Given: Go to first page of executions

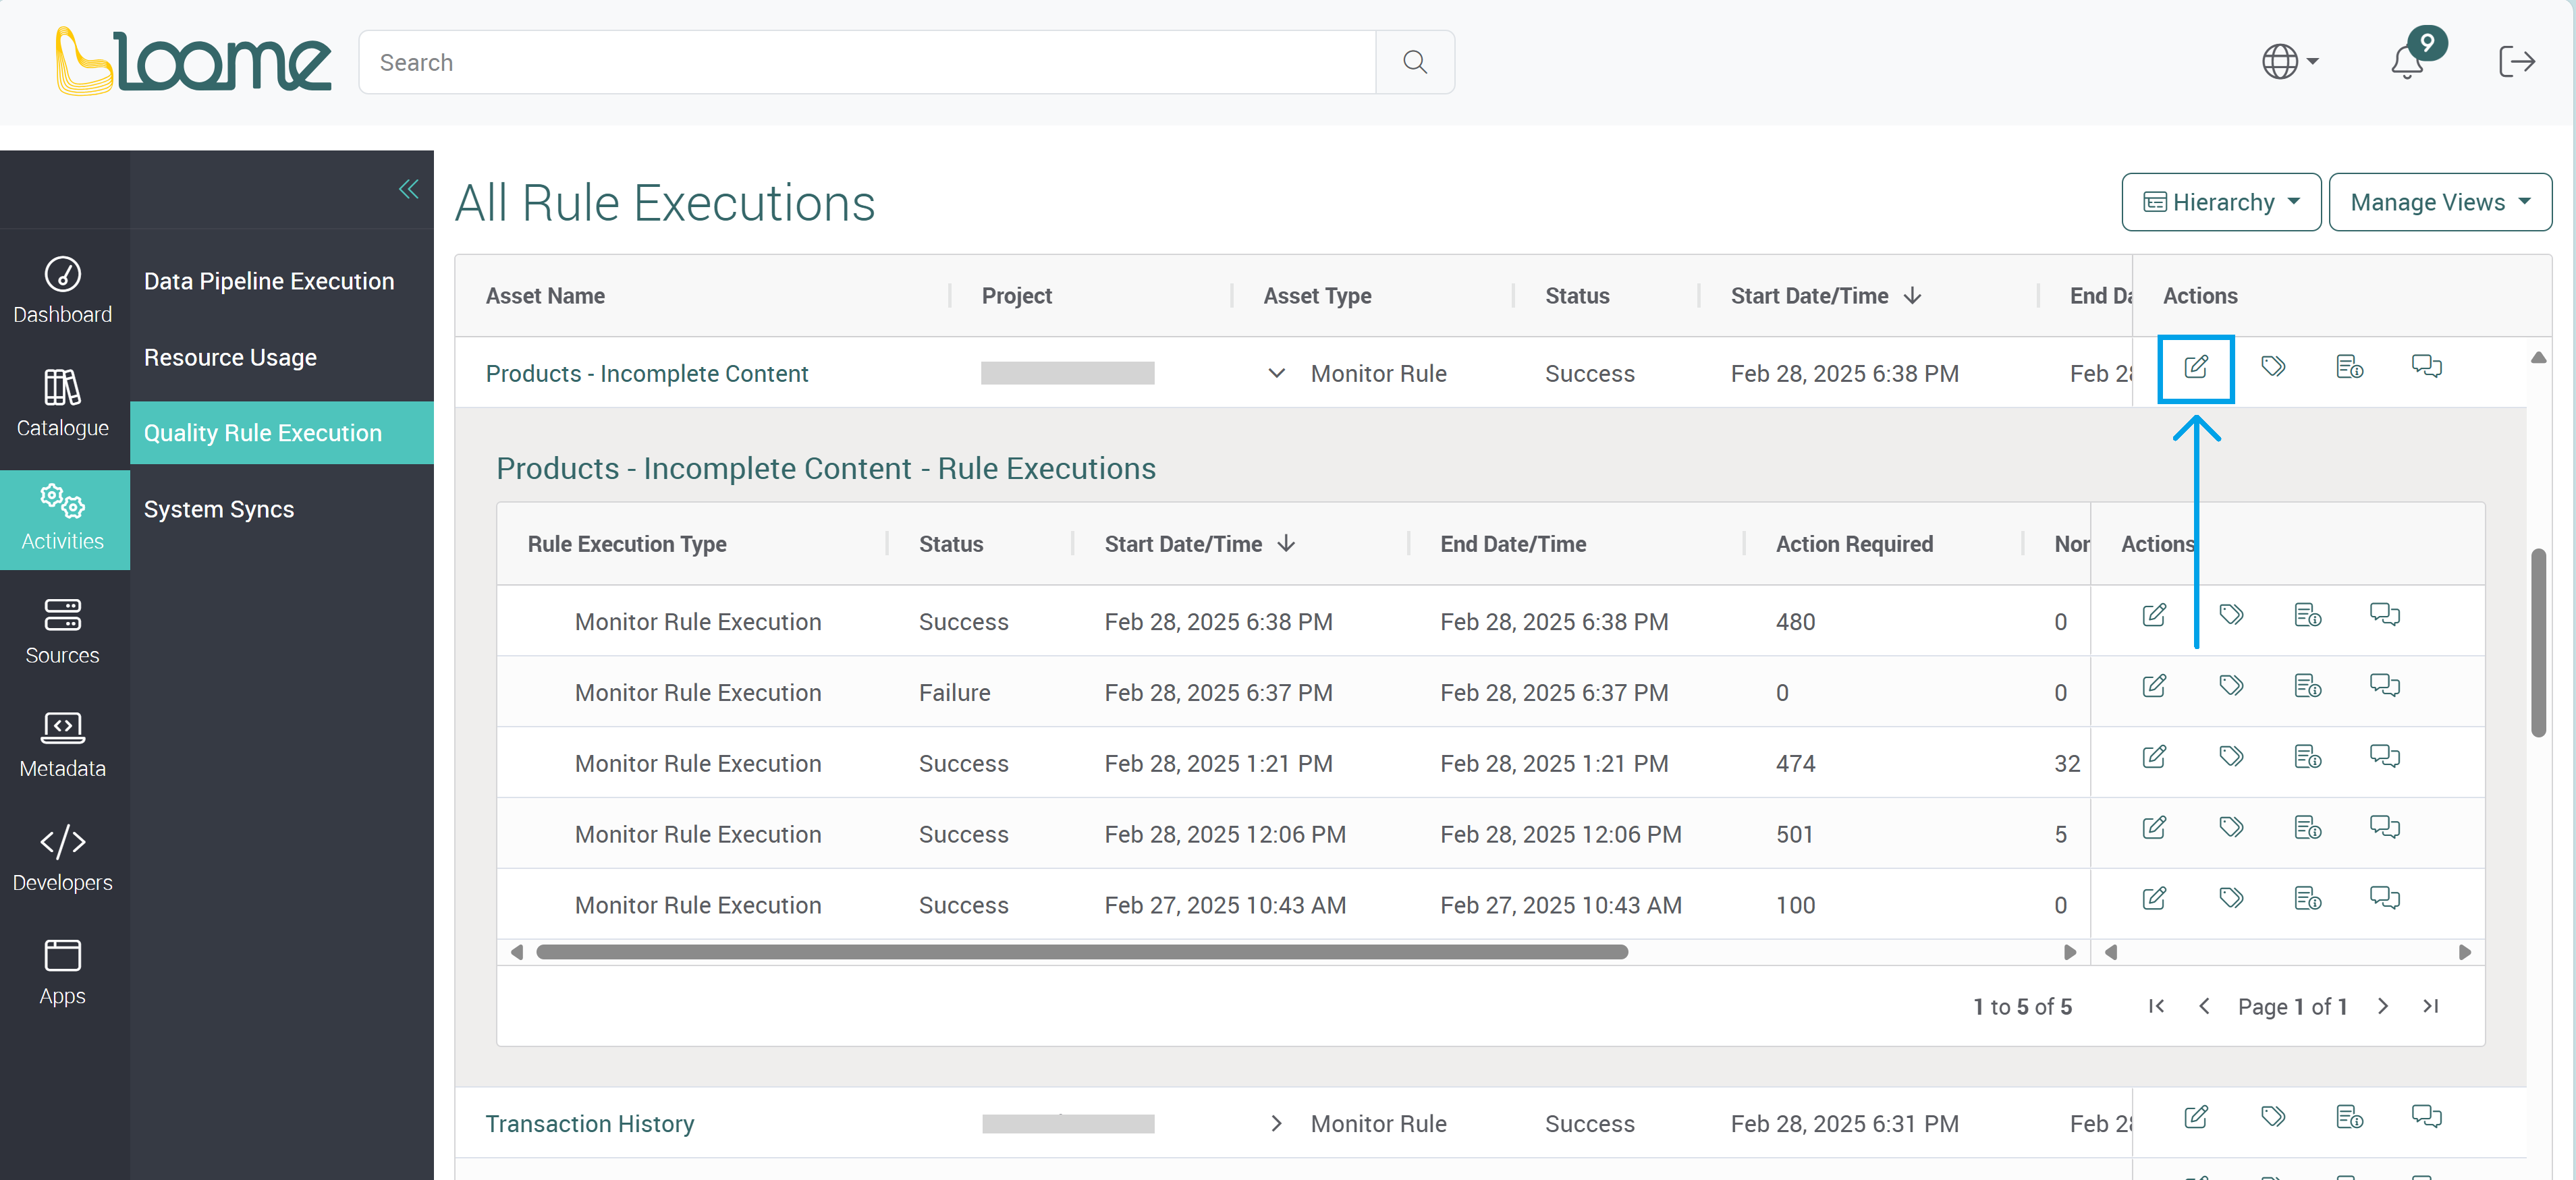Looking at the screenshot, I should tap(2156, 1006).
